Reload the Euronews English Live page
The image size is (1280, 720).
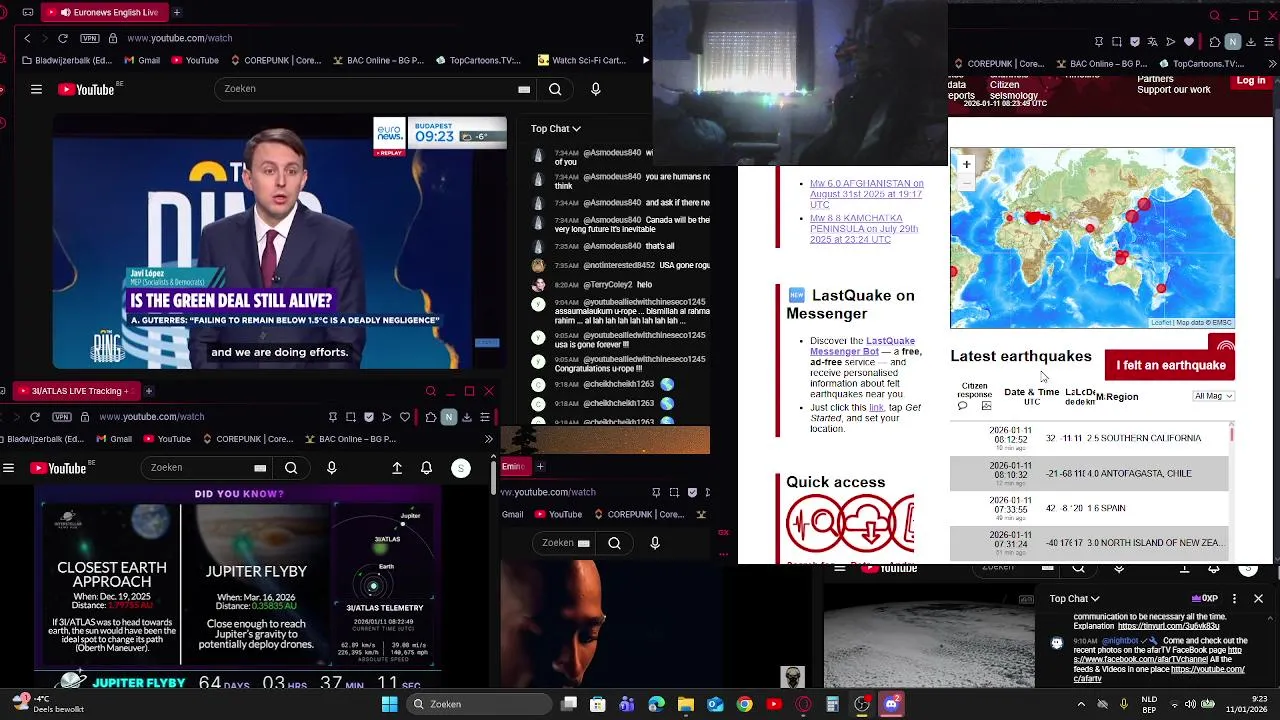[x=63, y=38]
